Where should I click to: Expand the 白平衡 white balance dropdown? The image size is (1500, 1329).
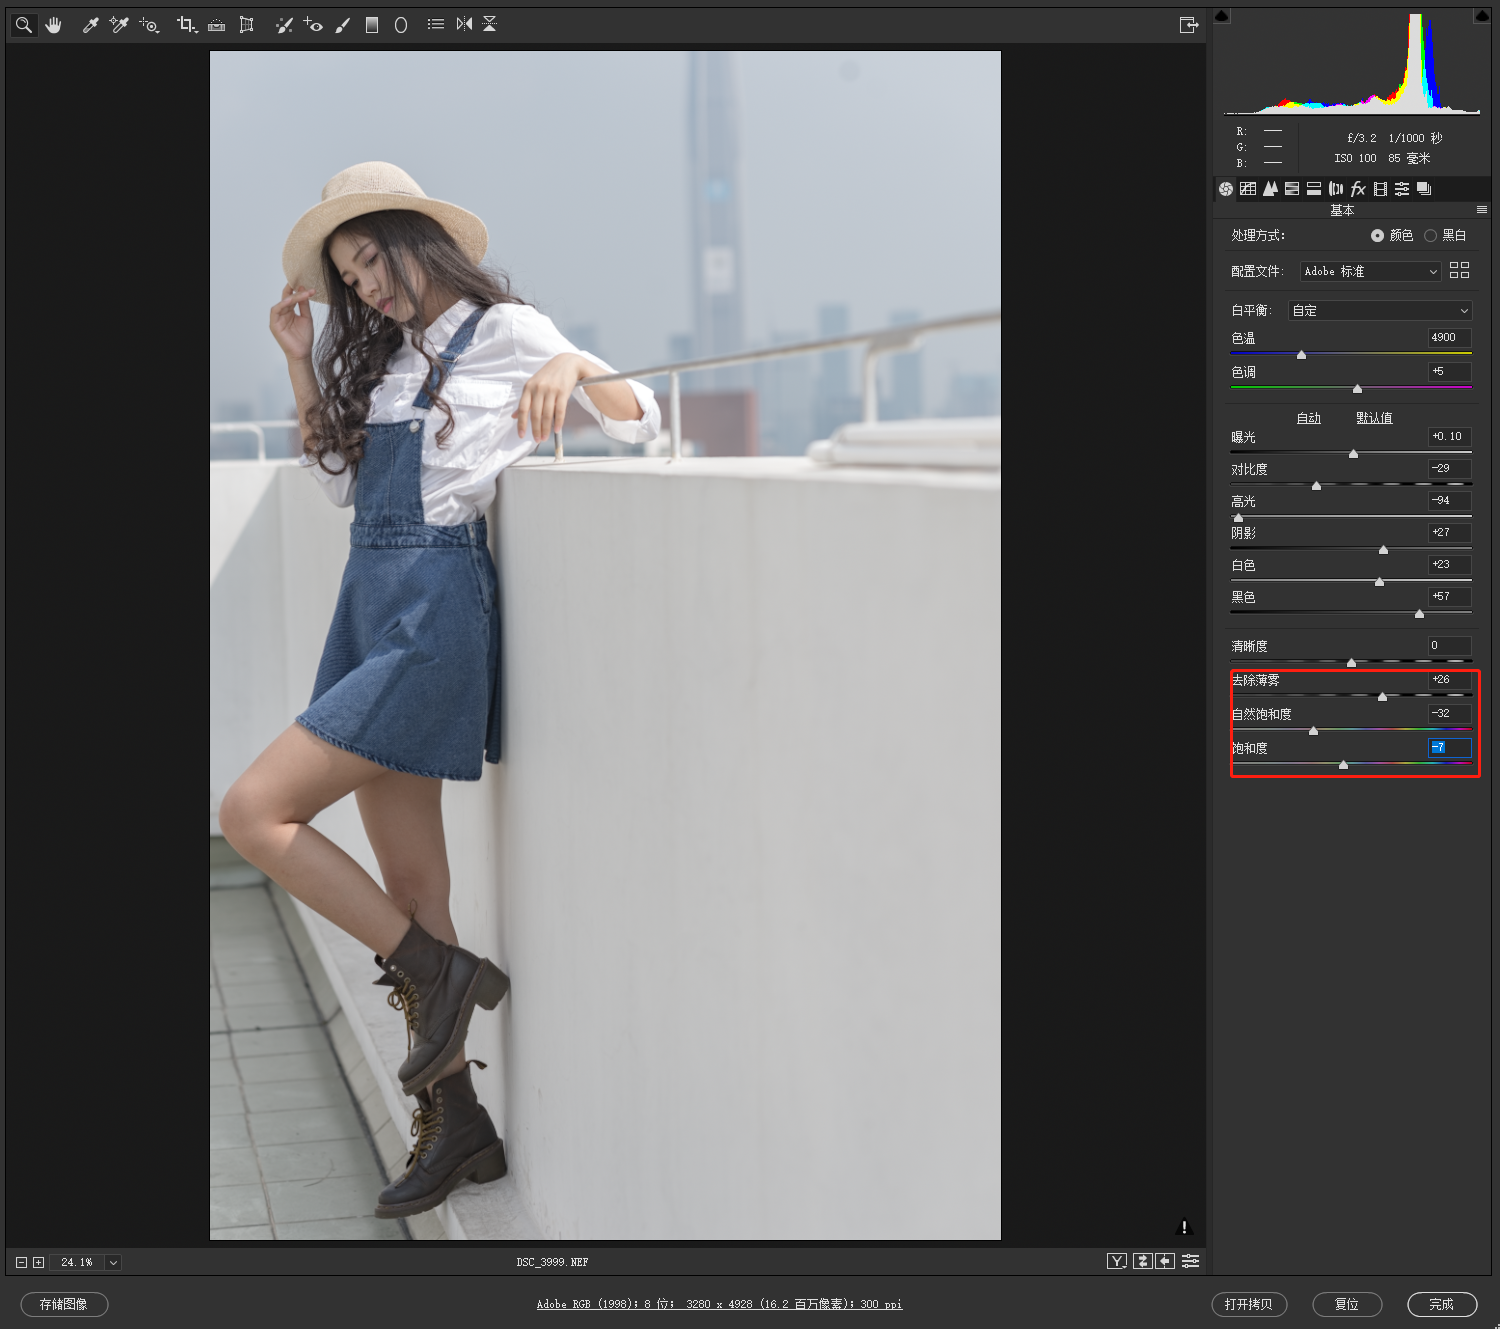click(1379, 311)
